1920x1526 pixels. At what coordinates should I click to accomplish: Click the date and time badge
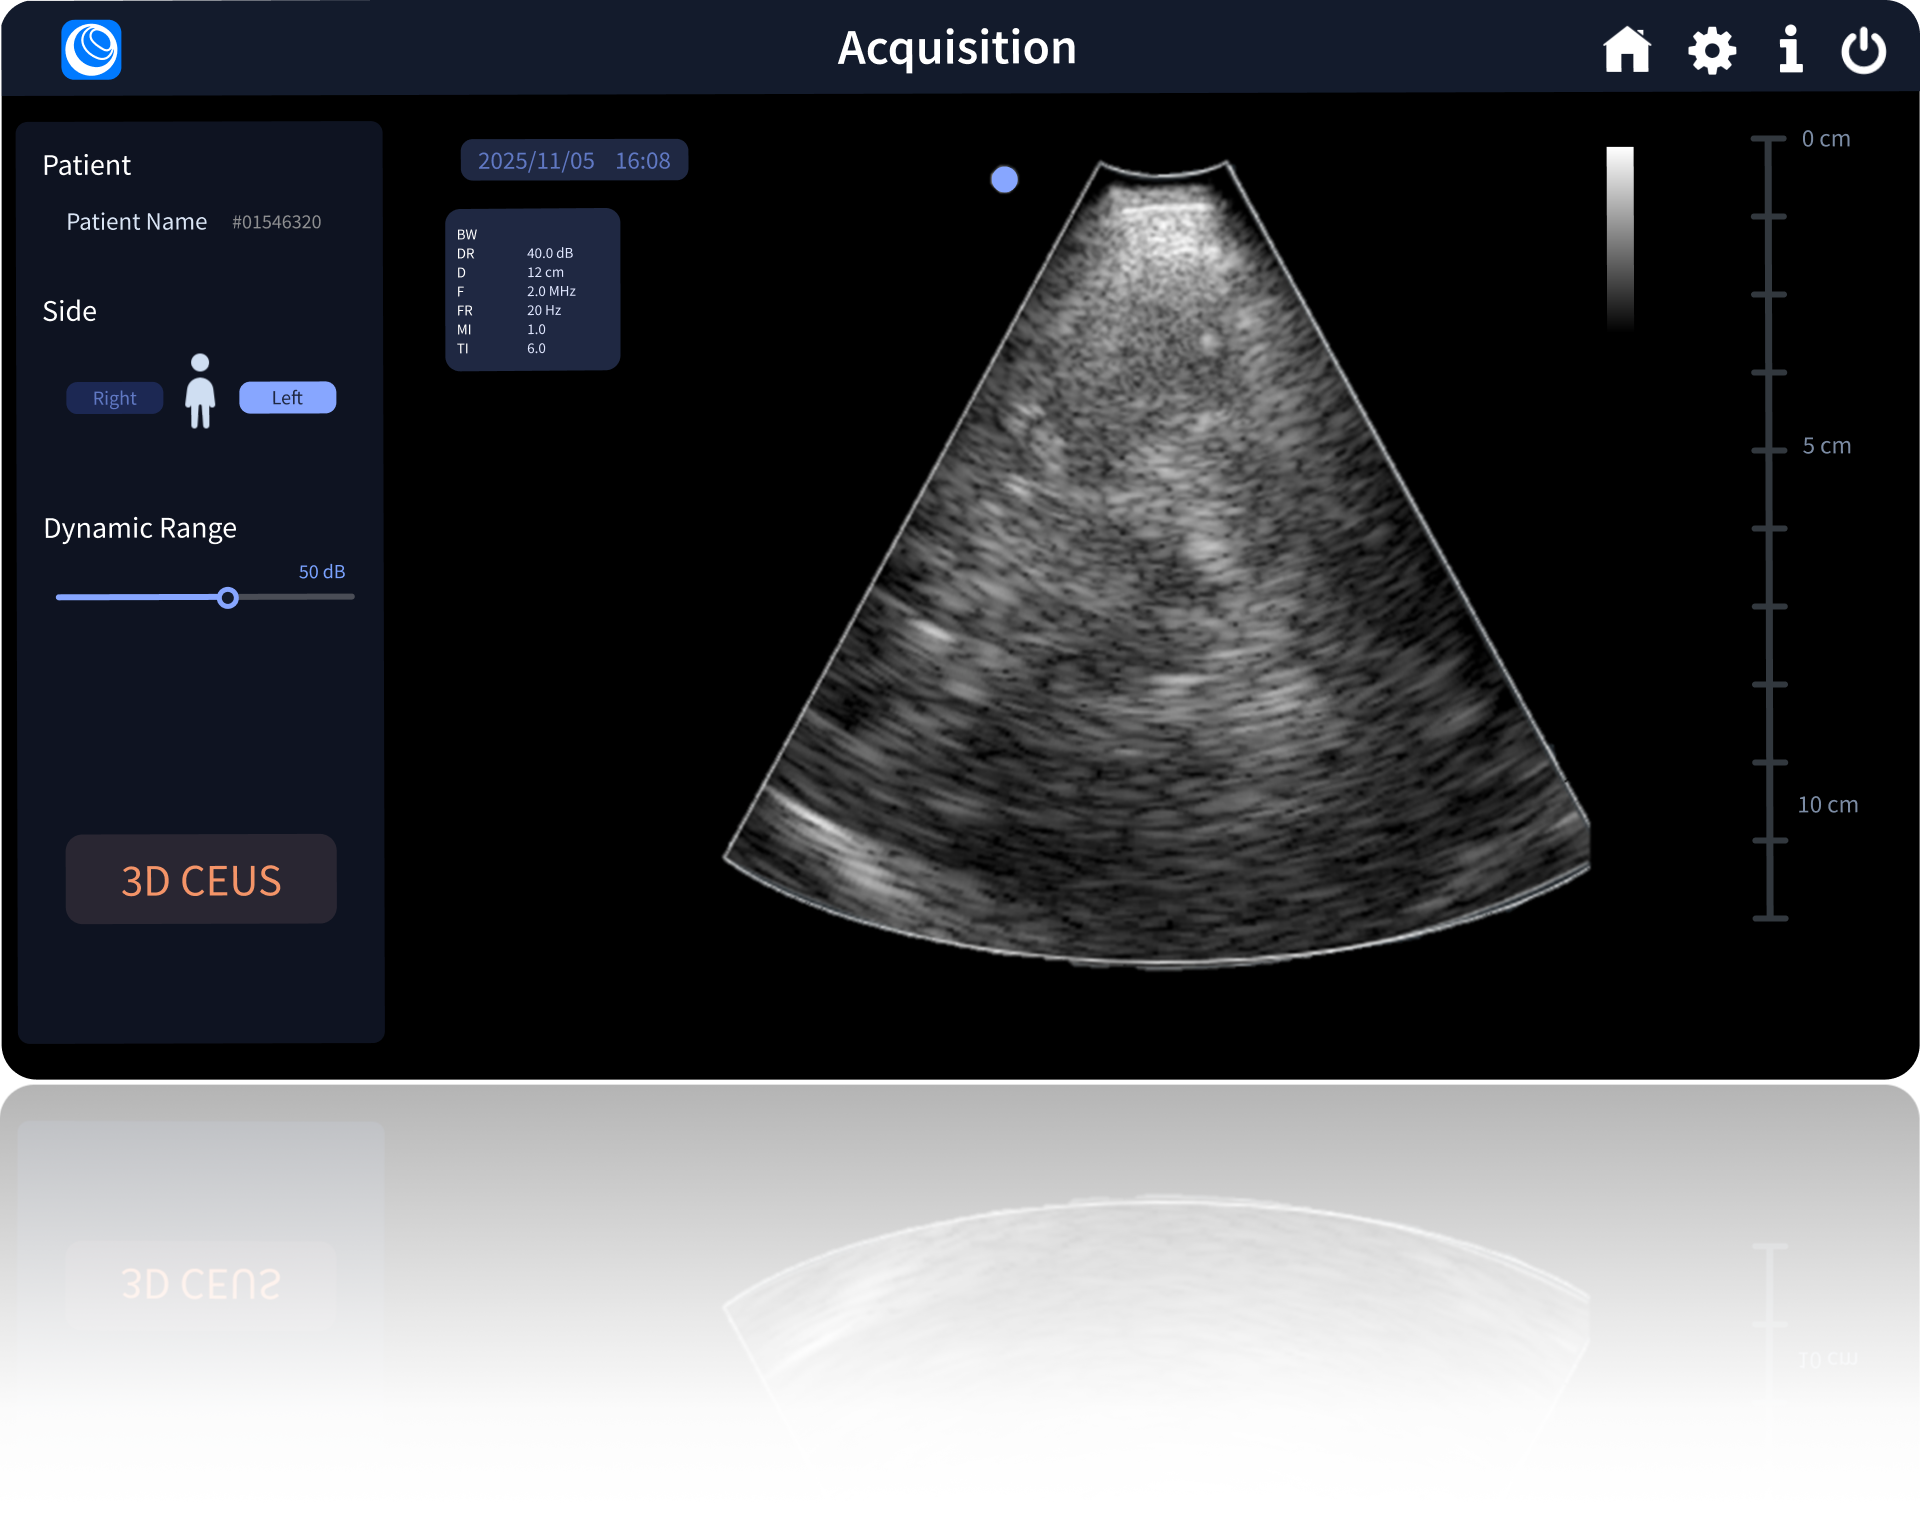pyautogui.click(x=574, y=161)
